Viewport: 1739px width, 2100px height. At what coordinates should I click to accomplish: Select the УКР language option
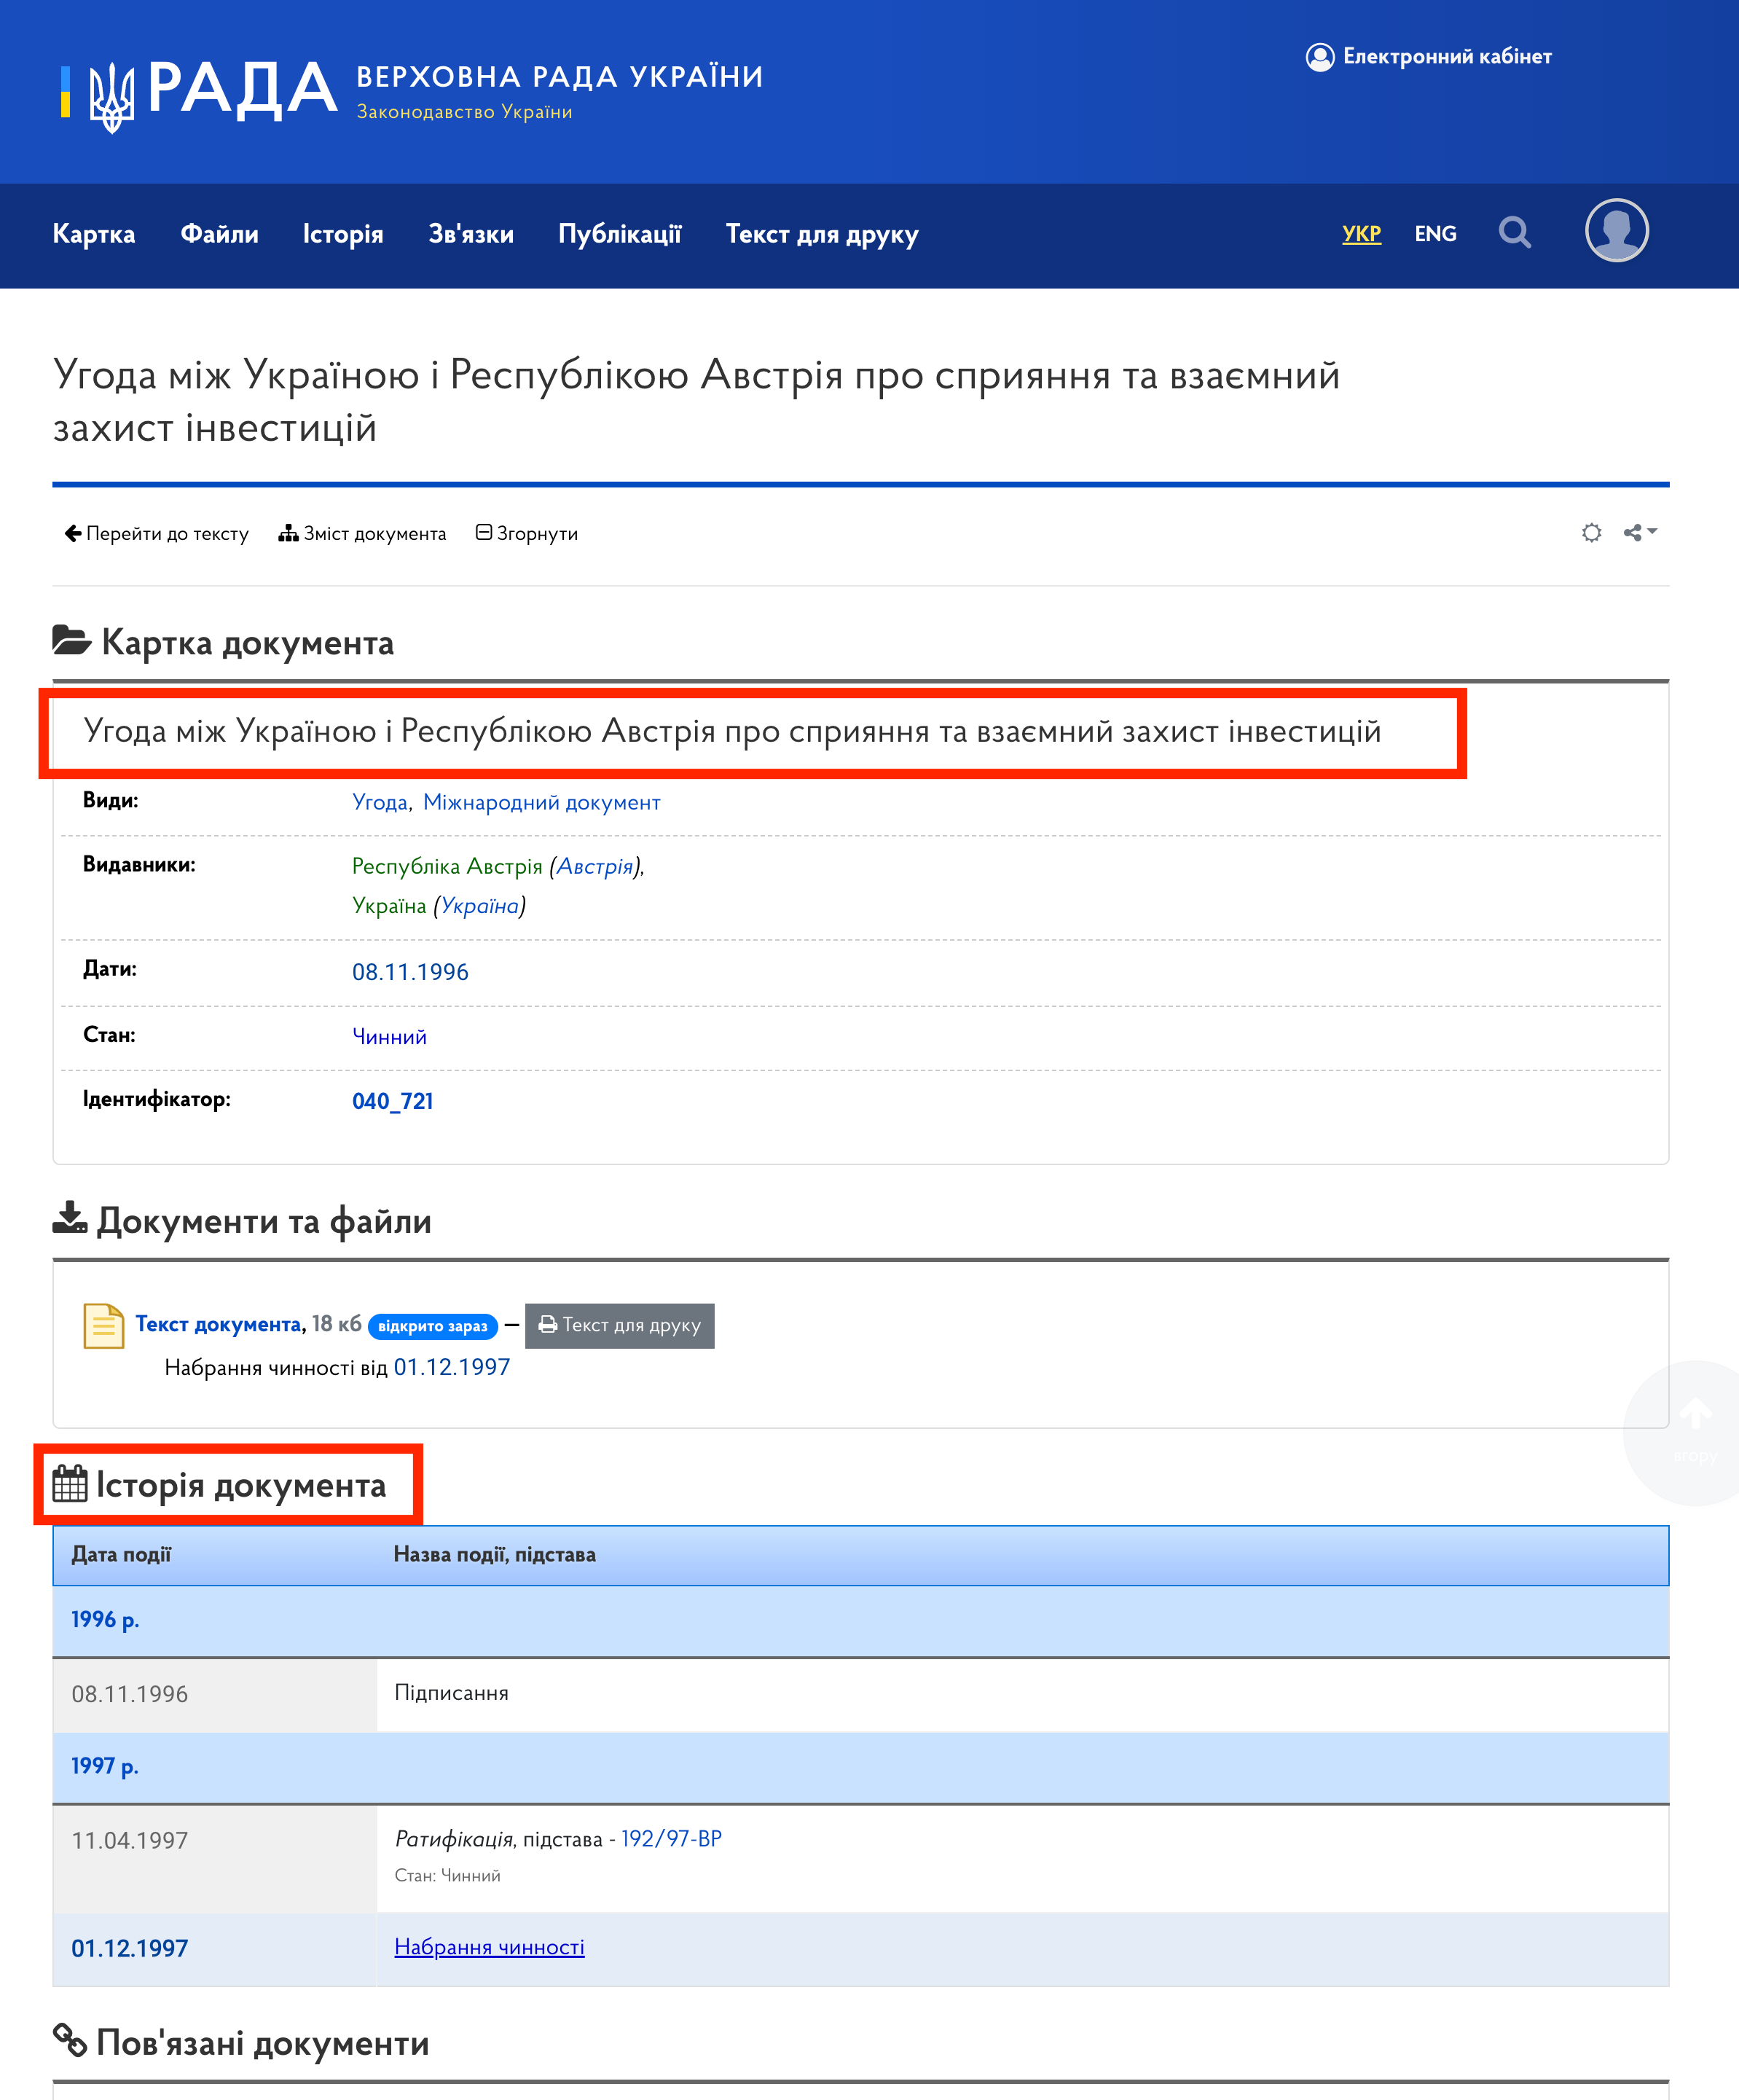1361,234
